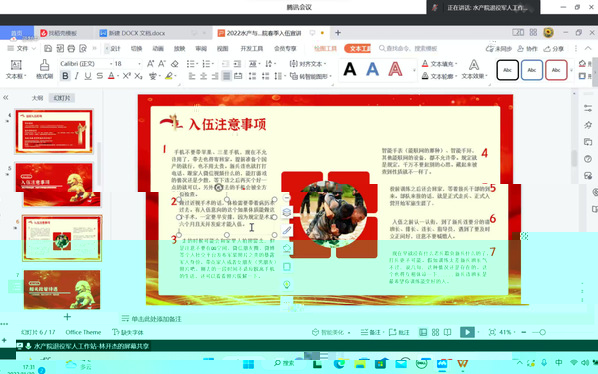
Task: Apply superscript X² formatting
Action: click(x=127, y=76)
